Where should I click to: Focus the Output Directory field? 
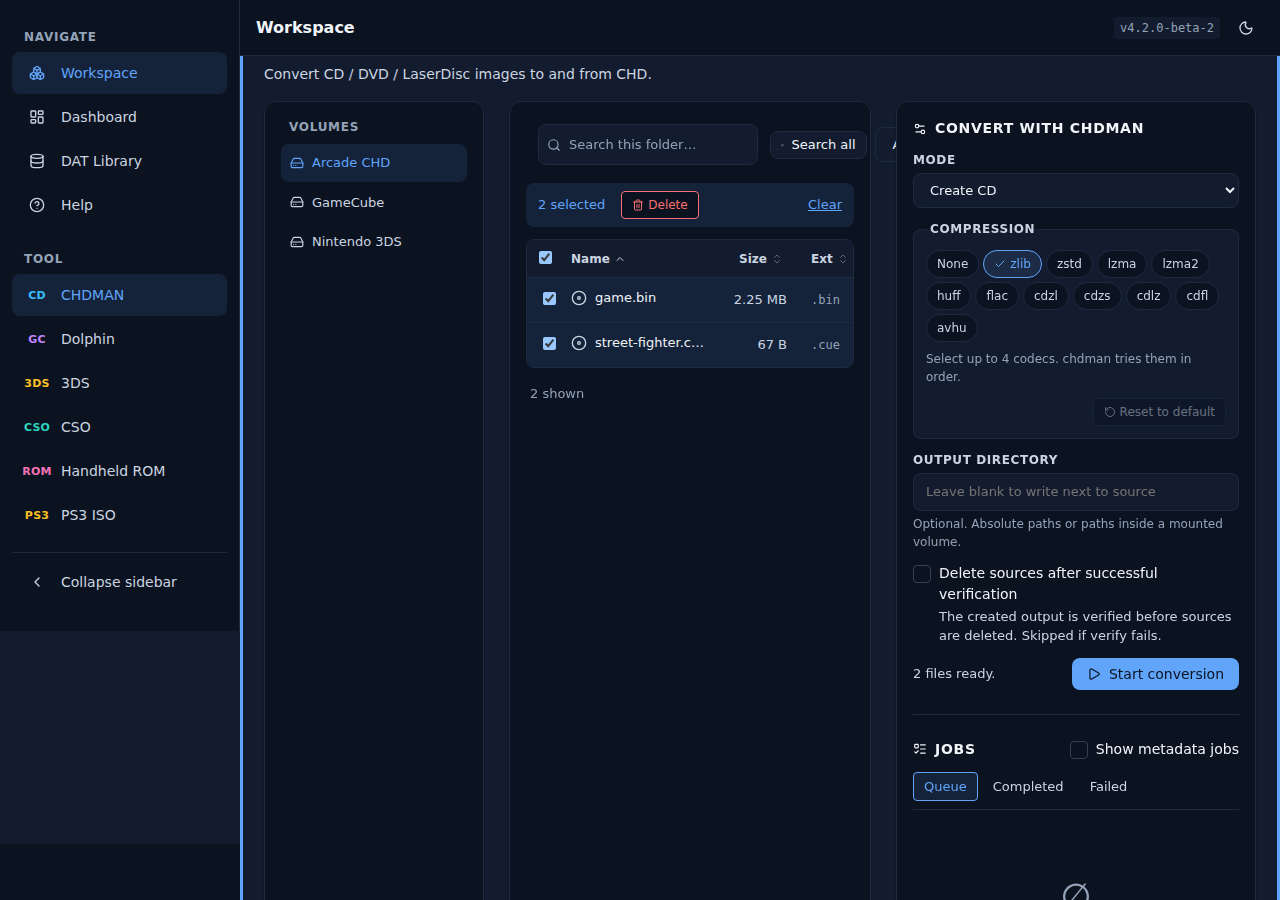click(1076, 492)
